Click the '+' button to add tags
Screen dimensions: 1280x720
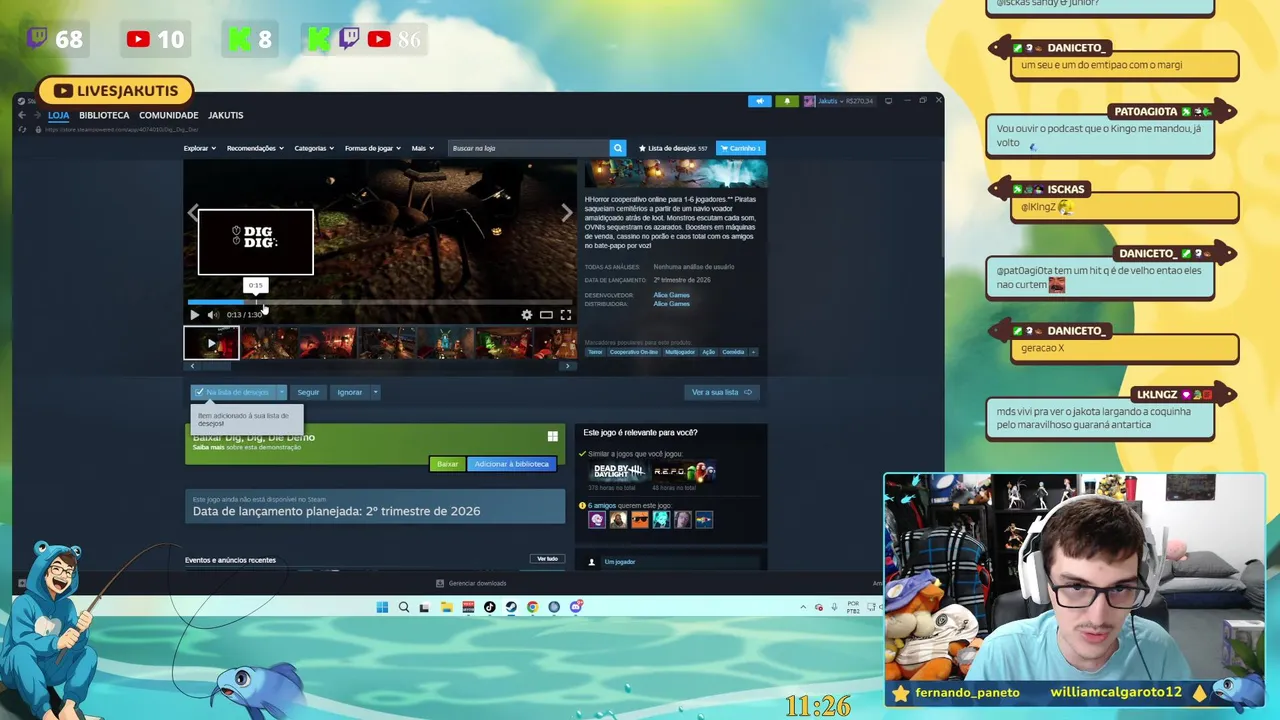753,352
